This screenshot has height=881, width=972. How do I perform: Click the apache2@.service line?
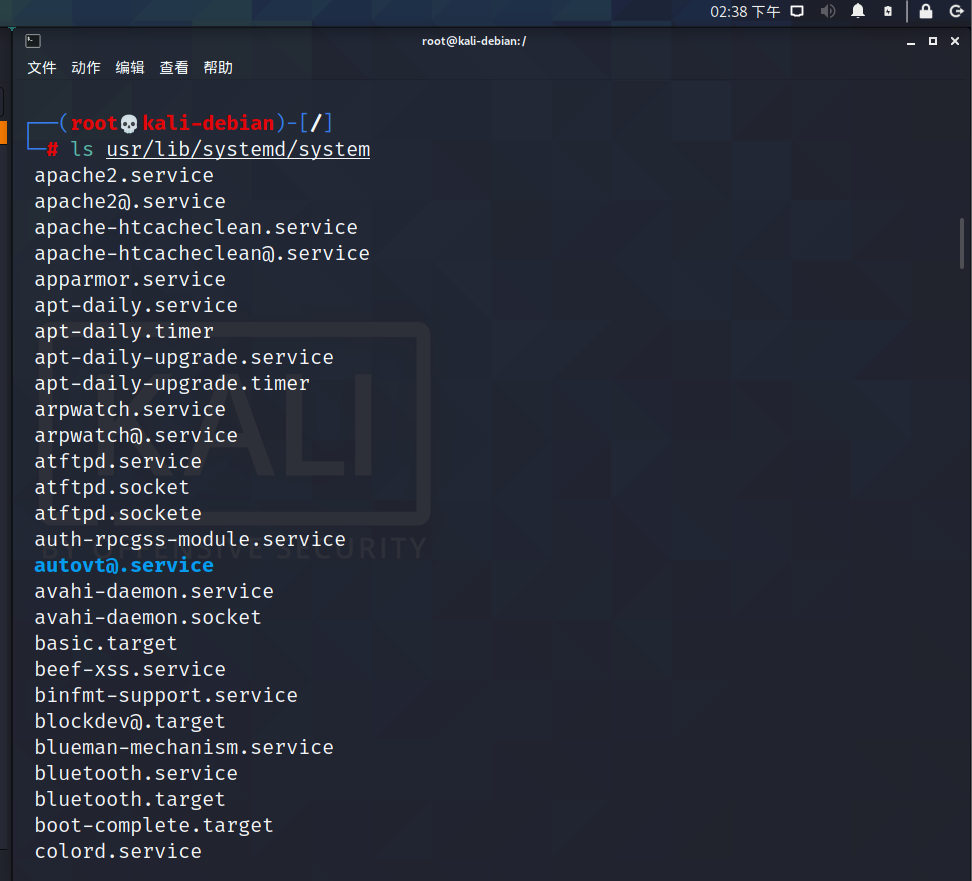[x=130, y=201]
